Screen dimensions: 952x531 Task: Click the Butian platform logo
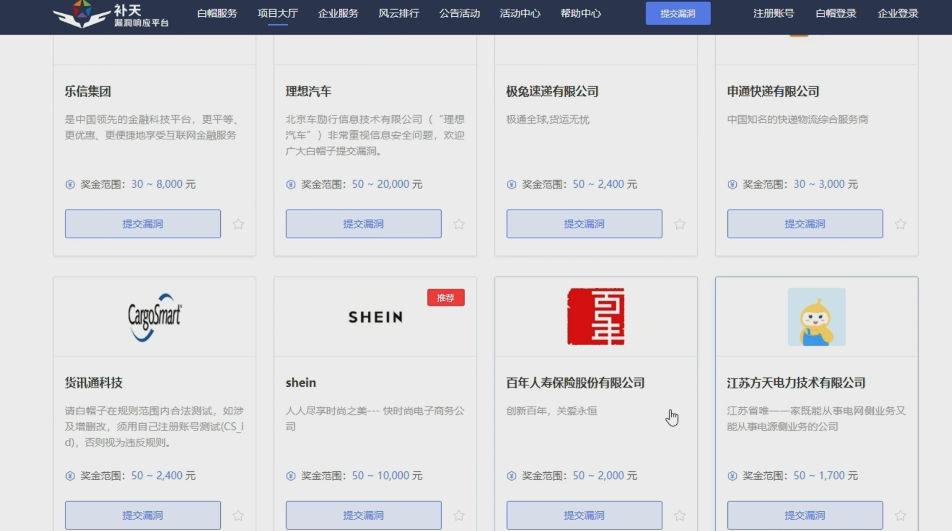point(110,15)
